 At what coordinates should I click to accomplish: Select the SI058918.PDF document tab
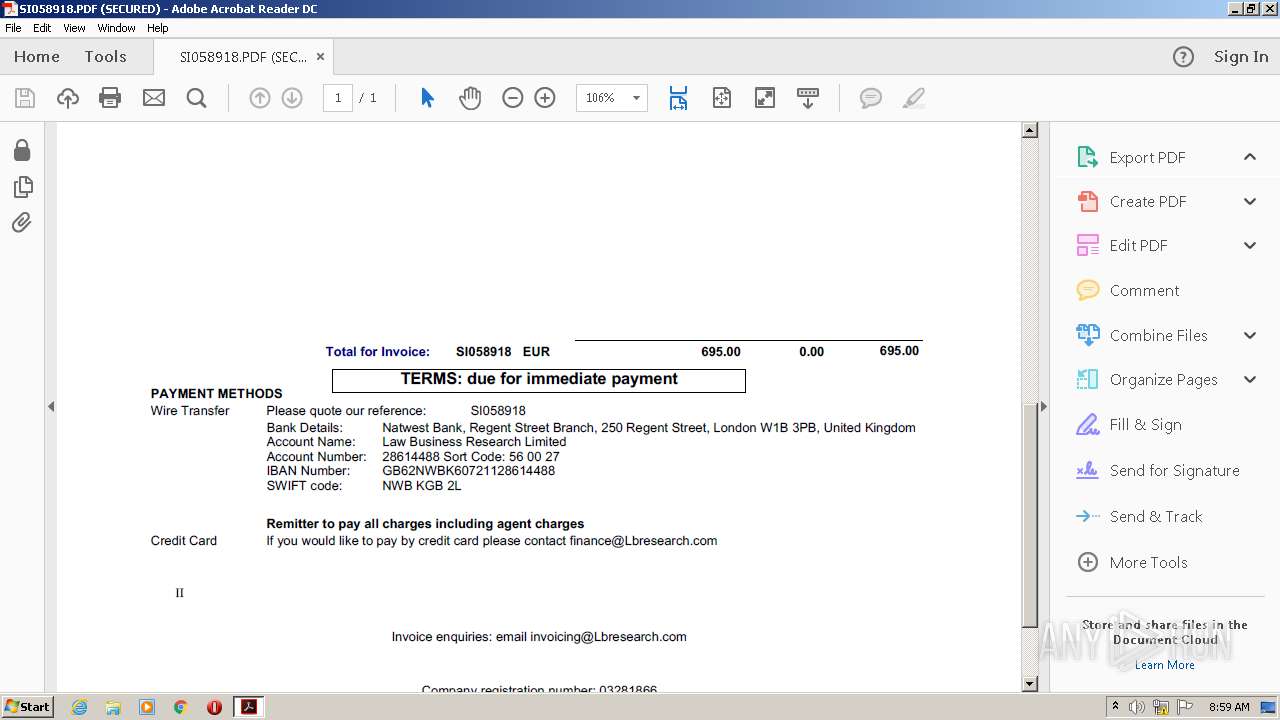pos(243,57)
